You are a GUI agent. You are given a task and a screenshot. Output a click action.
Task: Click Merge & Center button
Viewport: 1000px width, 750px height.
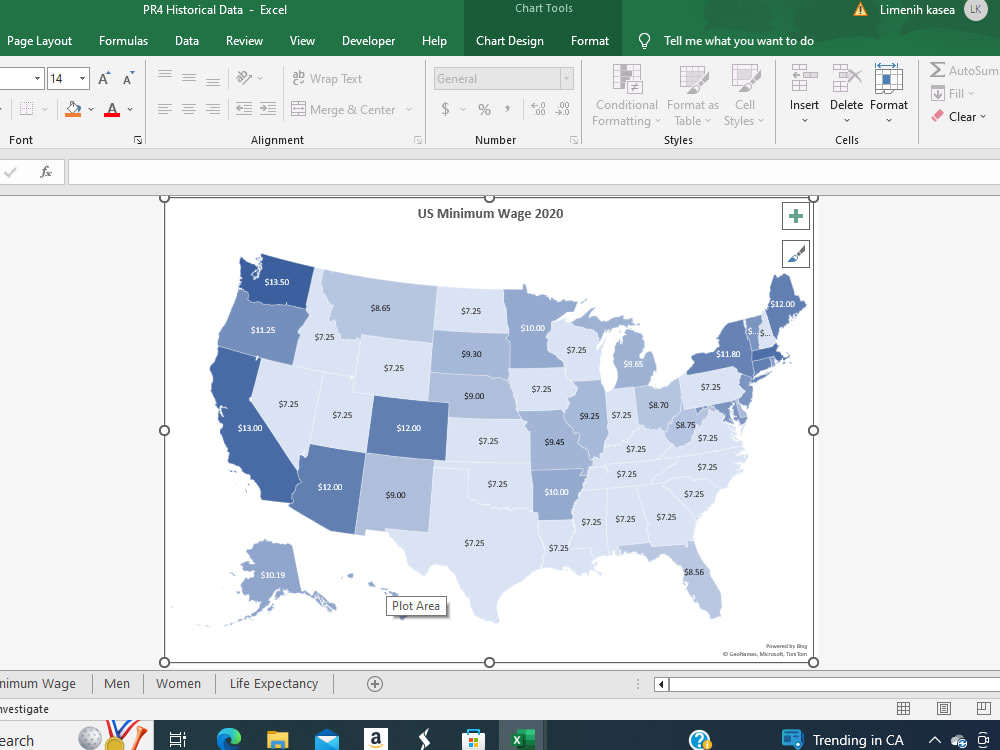tap(343, 109)
